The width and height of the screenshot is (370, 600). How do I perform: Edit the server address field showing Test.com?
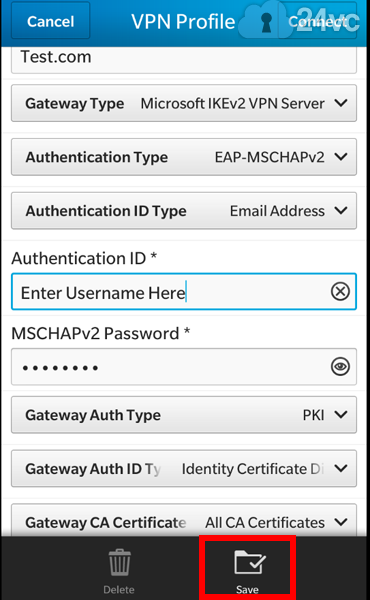coord(184,60)
